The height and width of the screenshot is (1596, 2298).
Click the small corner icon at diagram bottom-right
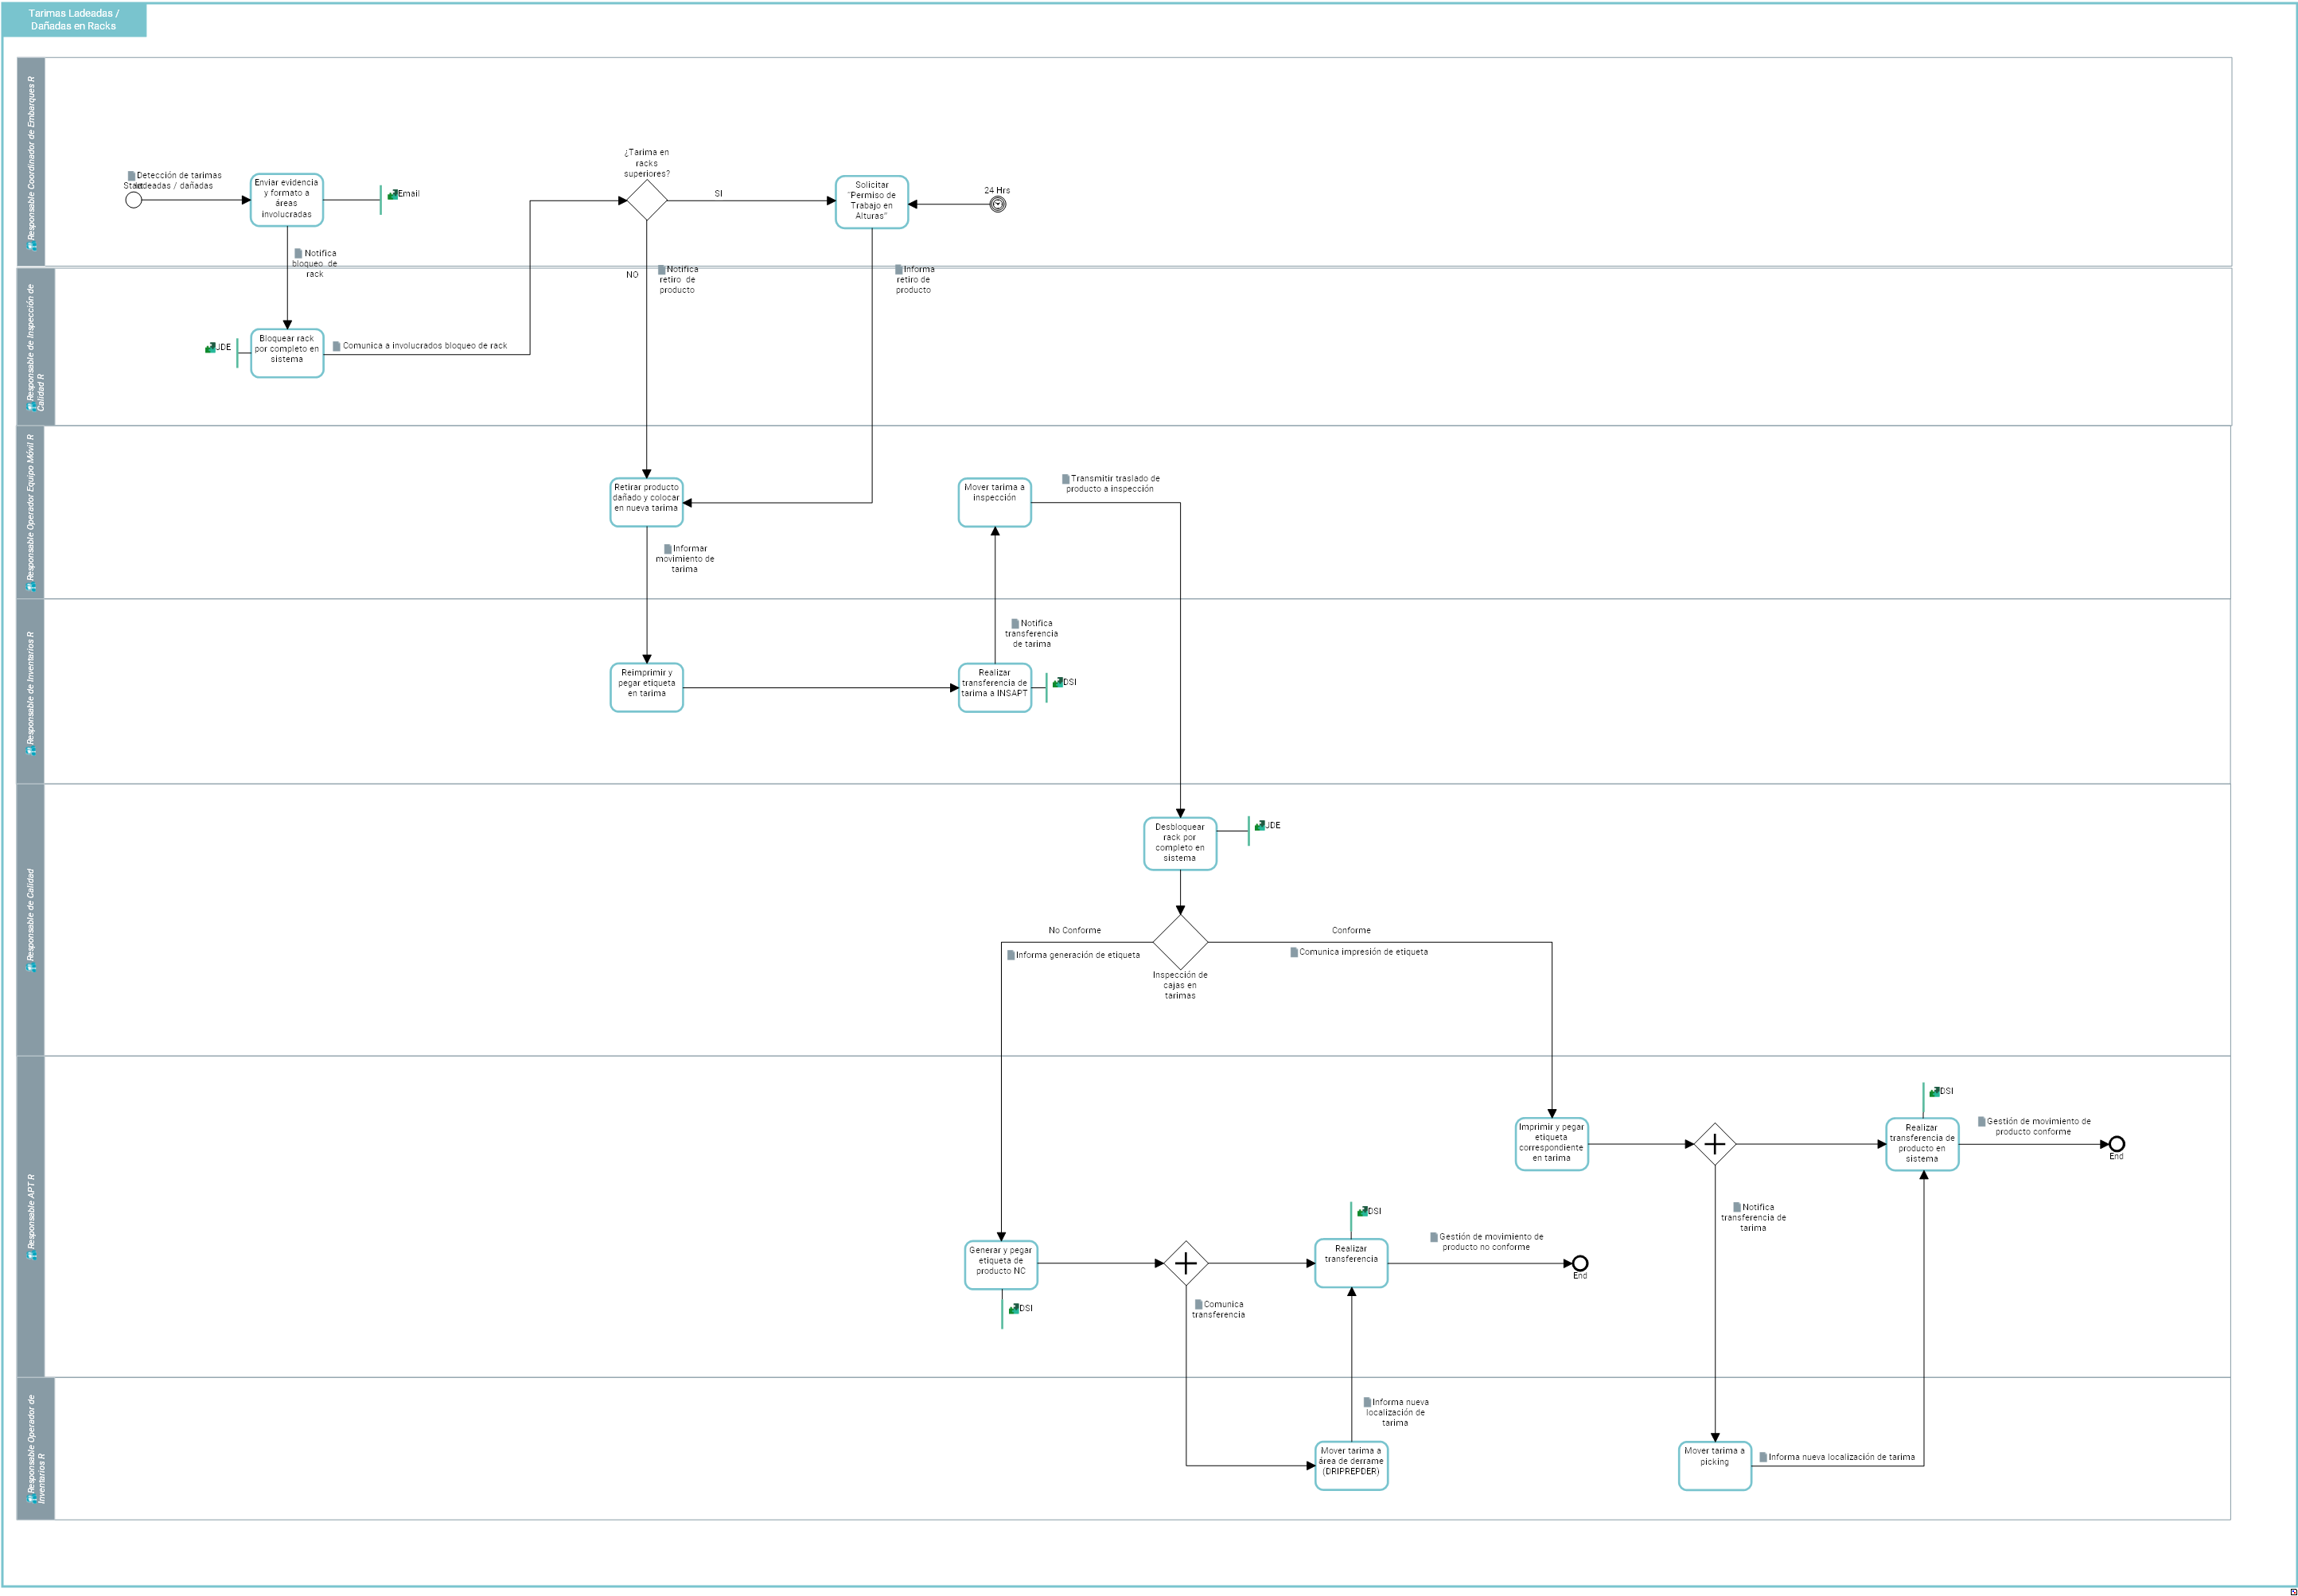(x=2293, y=1591)
